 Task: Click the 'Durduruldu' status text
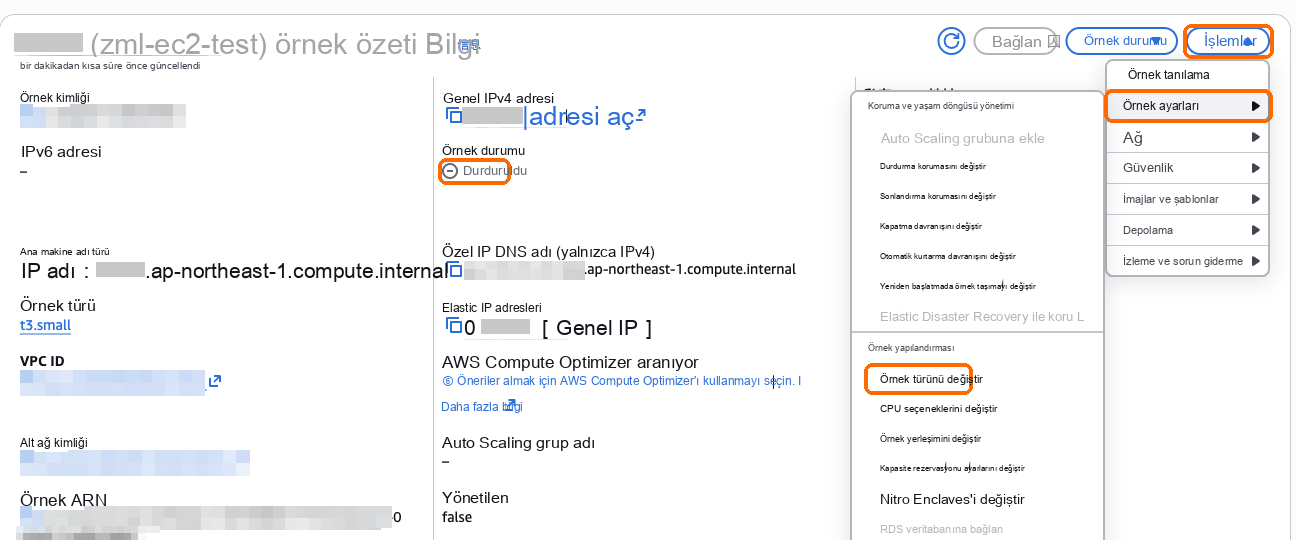495,171
